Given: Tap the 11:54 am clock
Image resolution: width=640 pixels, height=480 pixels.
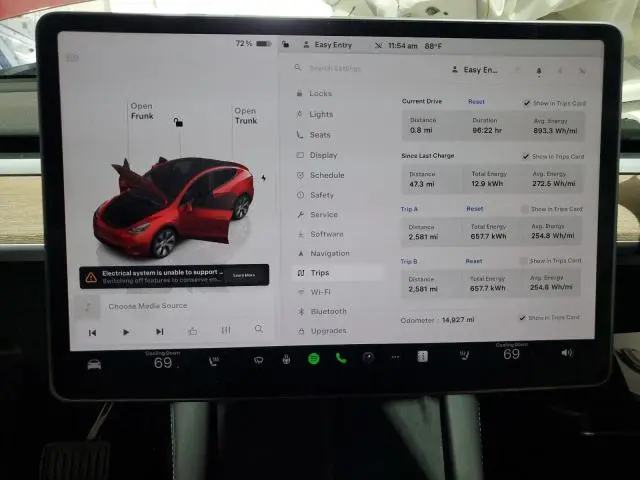Looking at the screenshot, I should click(402, 46).
